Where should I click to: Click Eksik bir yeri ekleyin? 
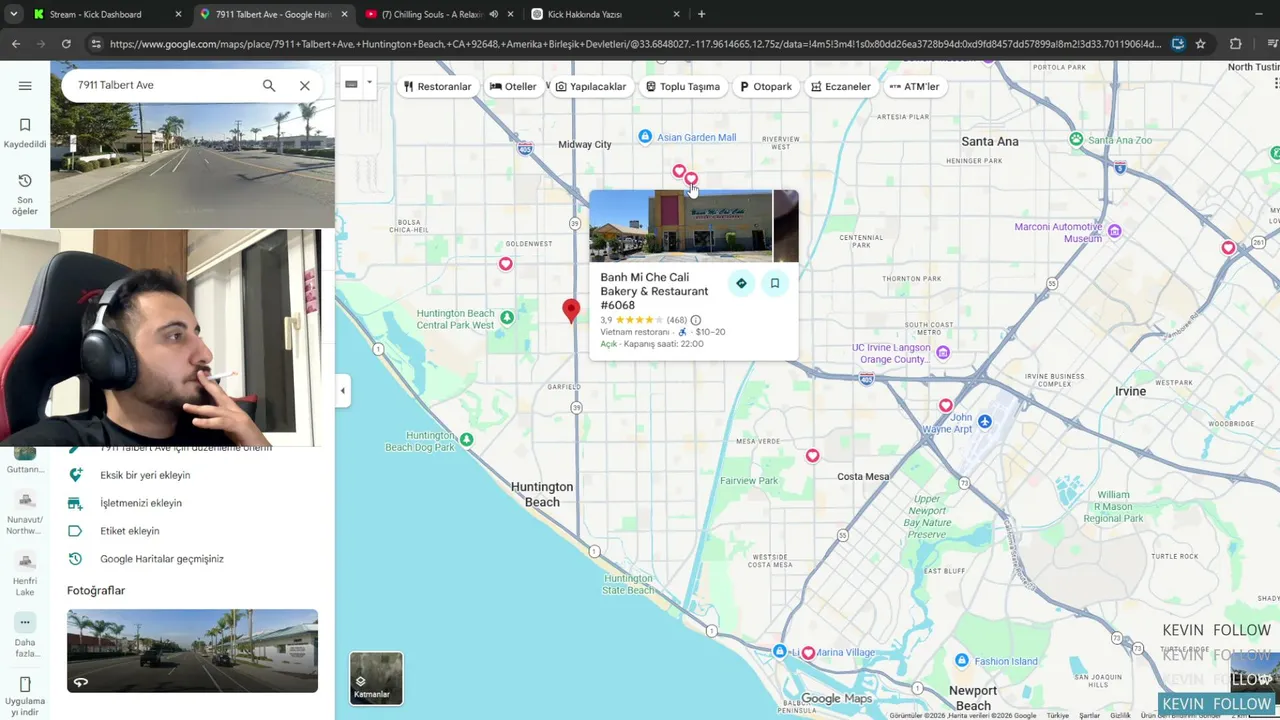tap(145, 475)
